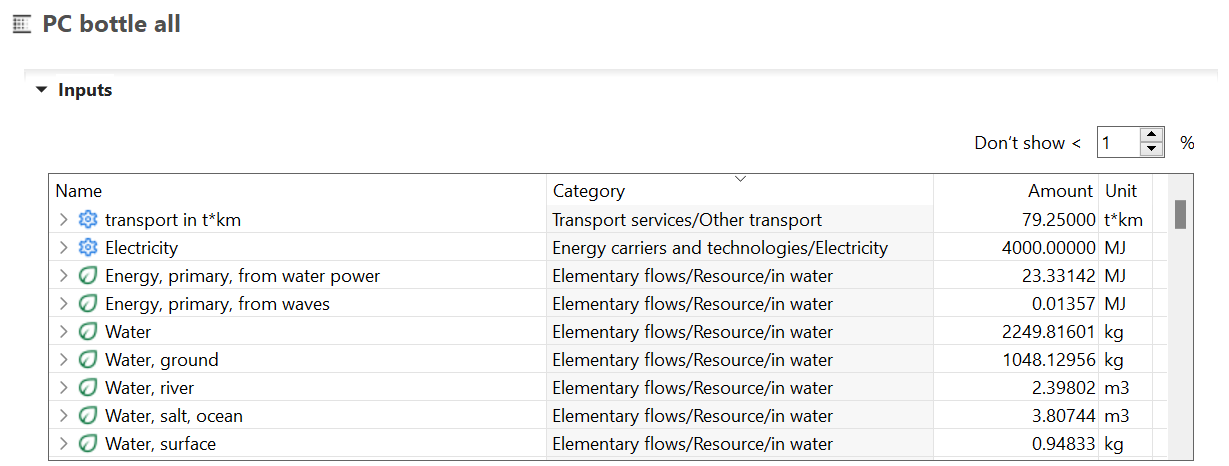The width and height of the screenshot is (1229, 466).
Task: Expand the Electricity row
Action: (63, 248)
